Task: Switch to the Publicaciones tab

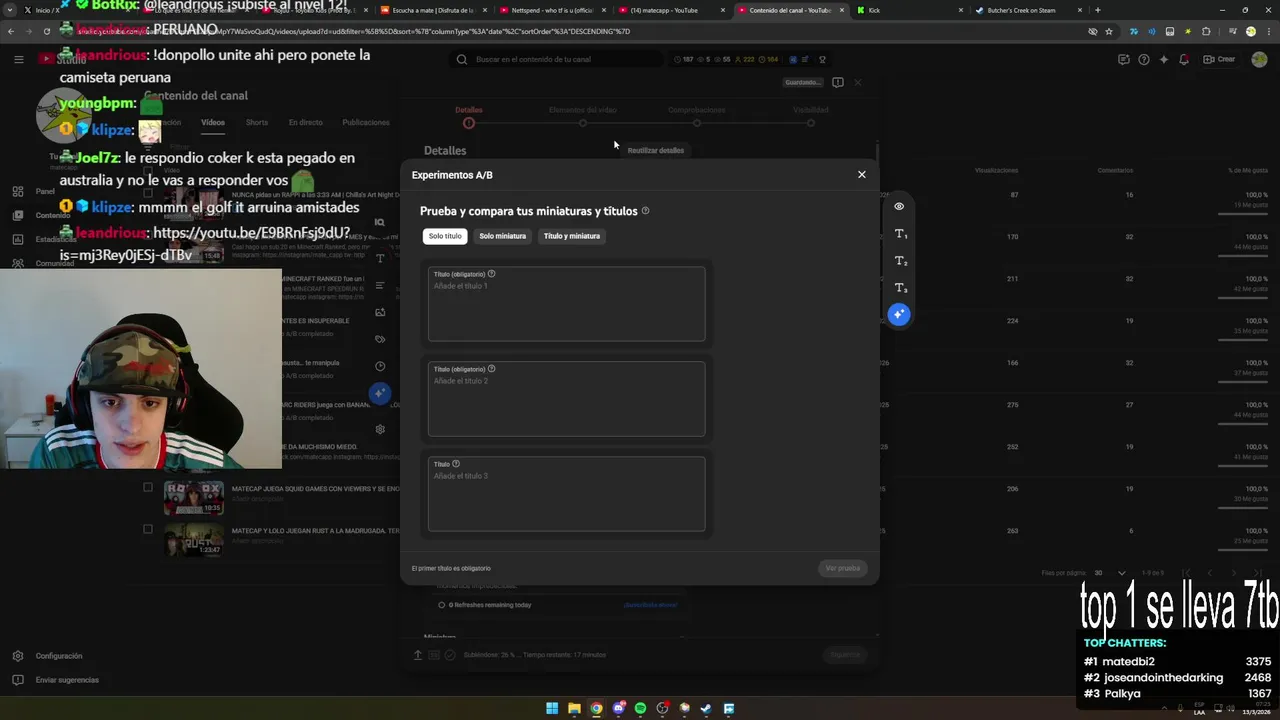Action: tap(366, 122)
